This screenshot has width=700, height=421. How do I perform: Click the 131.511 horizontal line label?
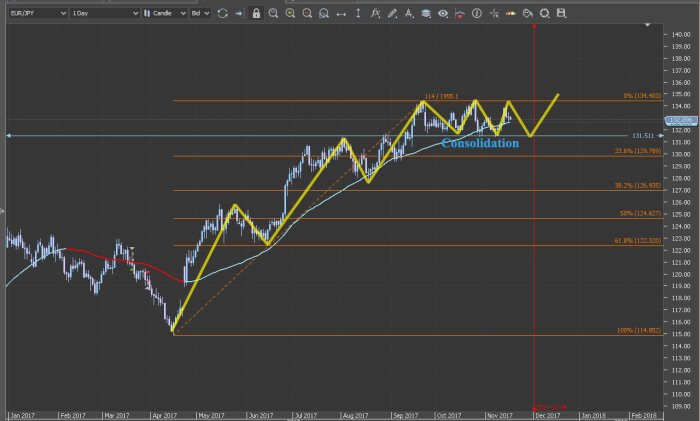click(643, 136)
